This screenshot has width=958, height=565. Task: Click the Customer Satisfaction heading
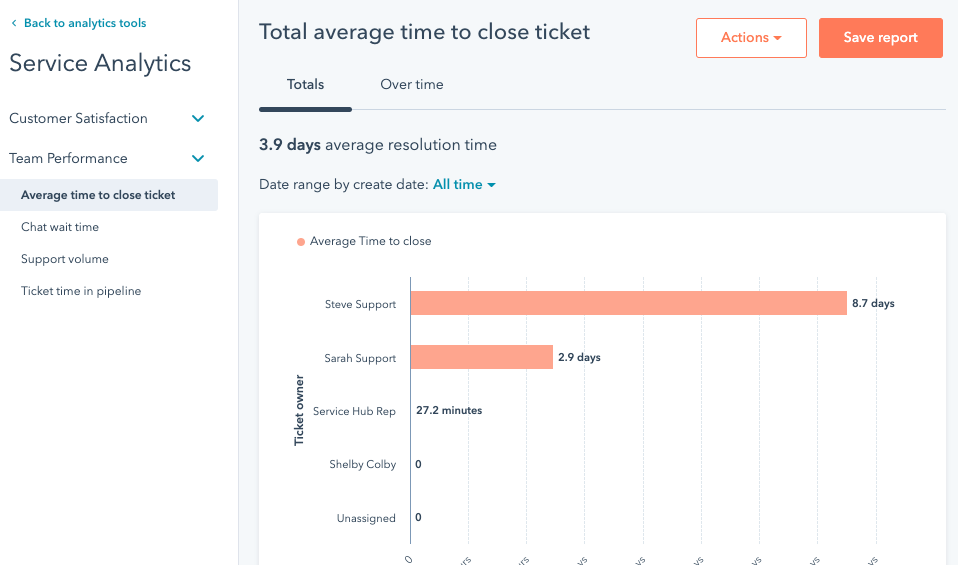[x=78, y=119]
